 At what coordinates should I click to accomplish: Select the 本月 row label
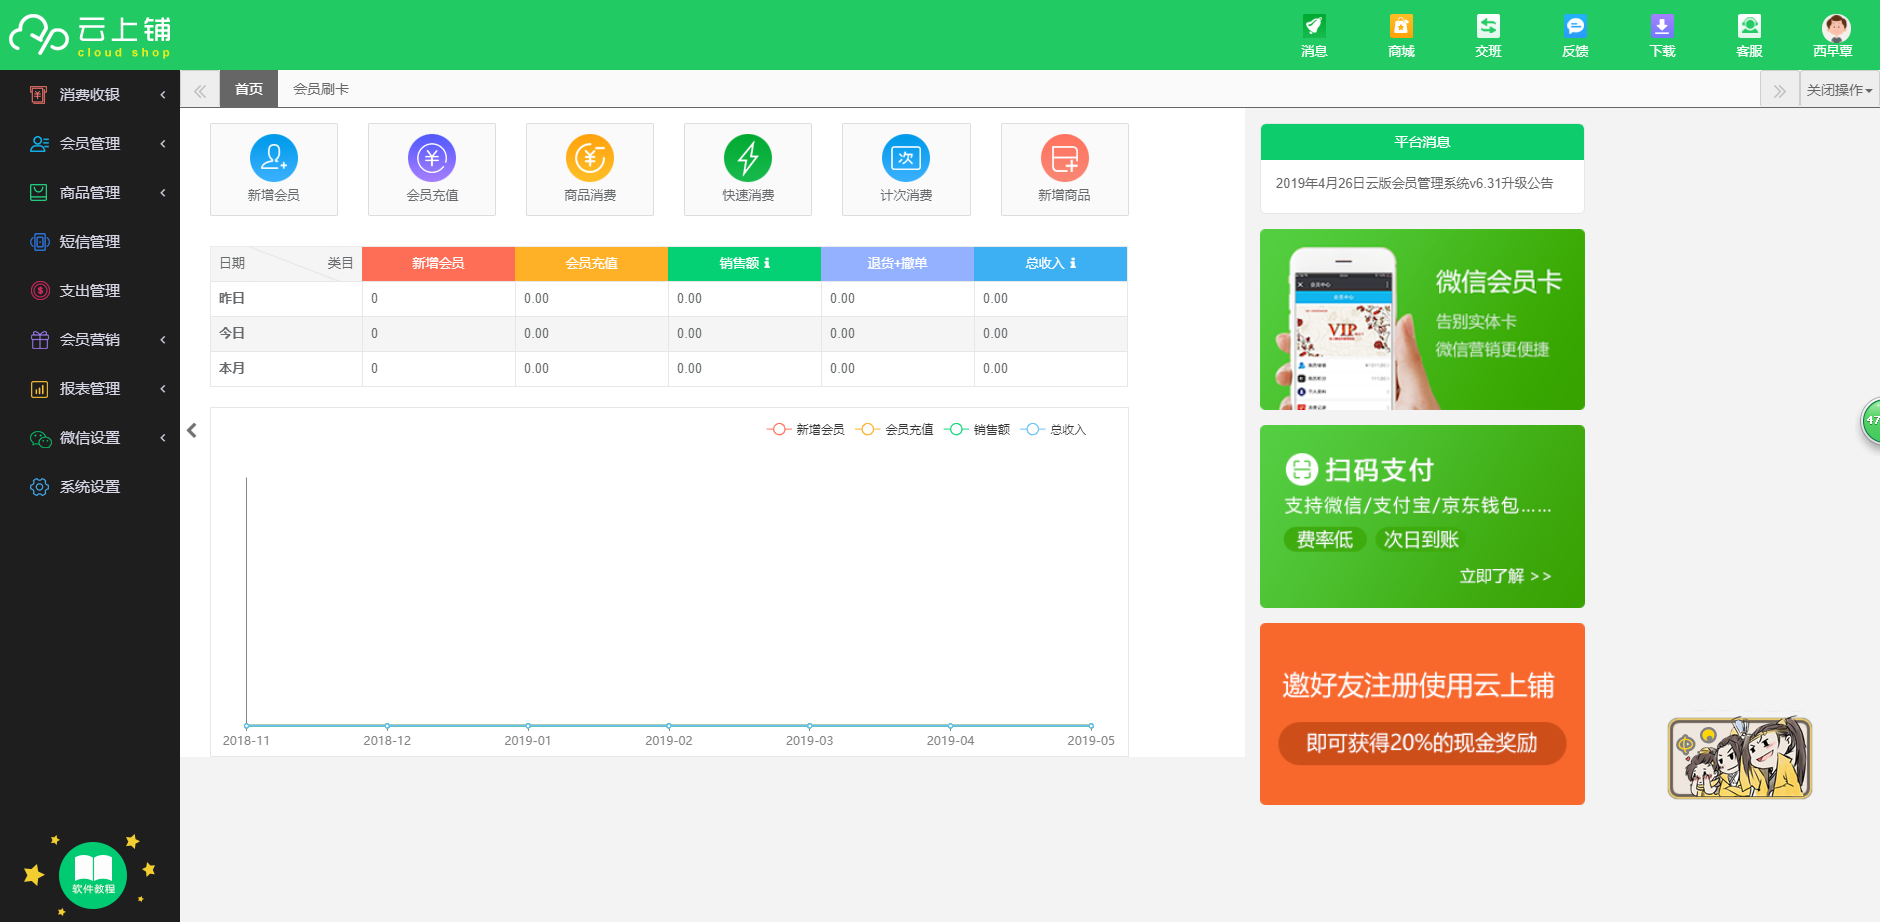point(232,369)
